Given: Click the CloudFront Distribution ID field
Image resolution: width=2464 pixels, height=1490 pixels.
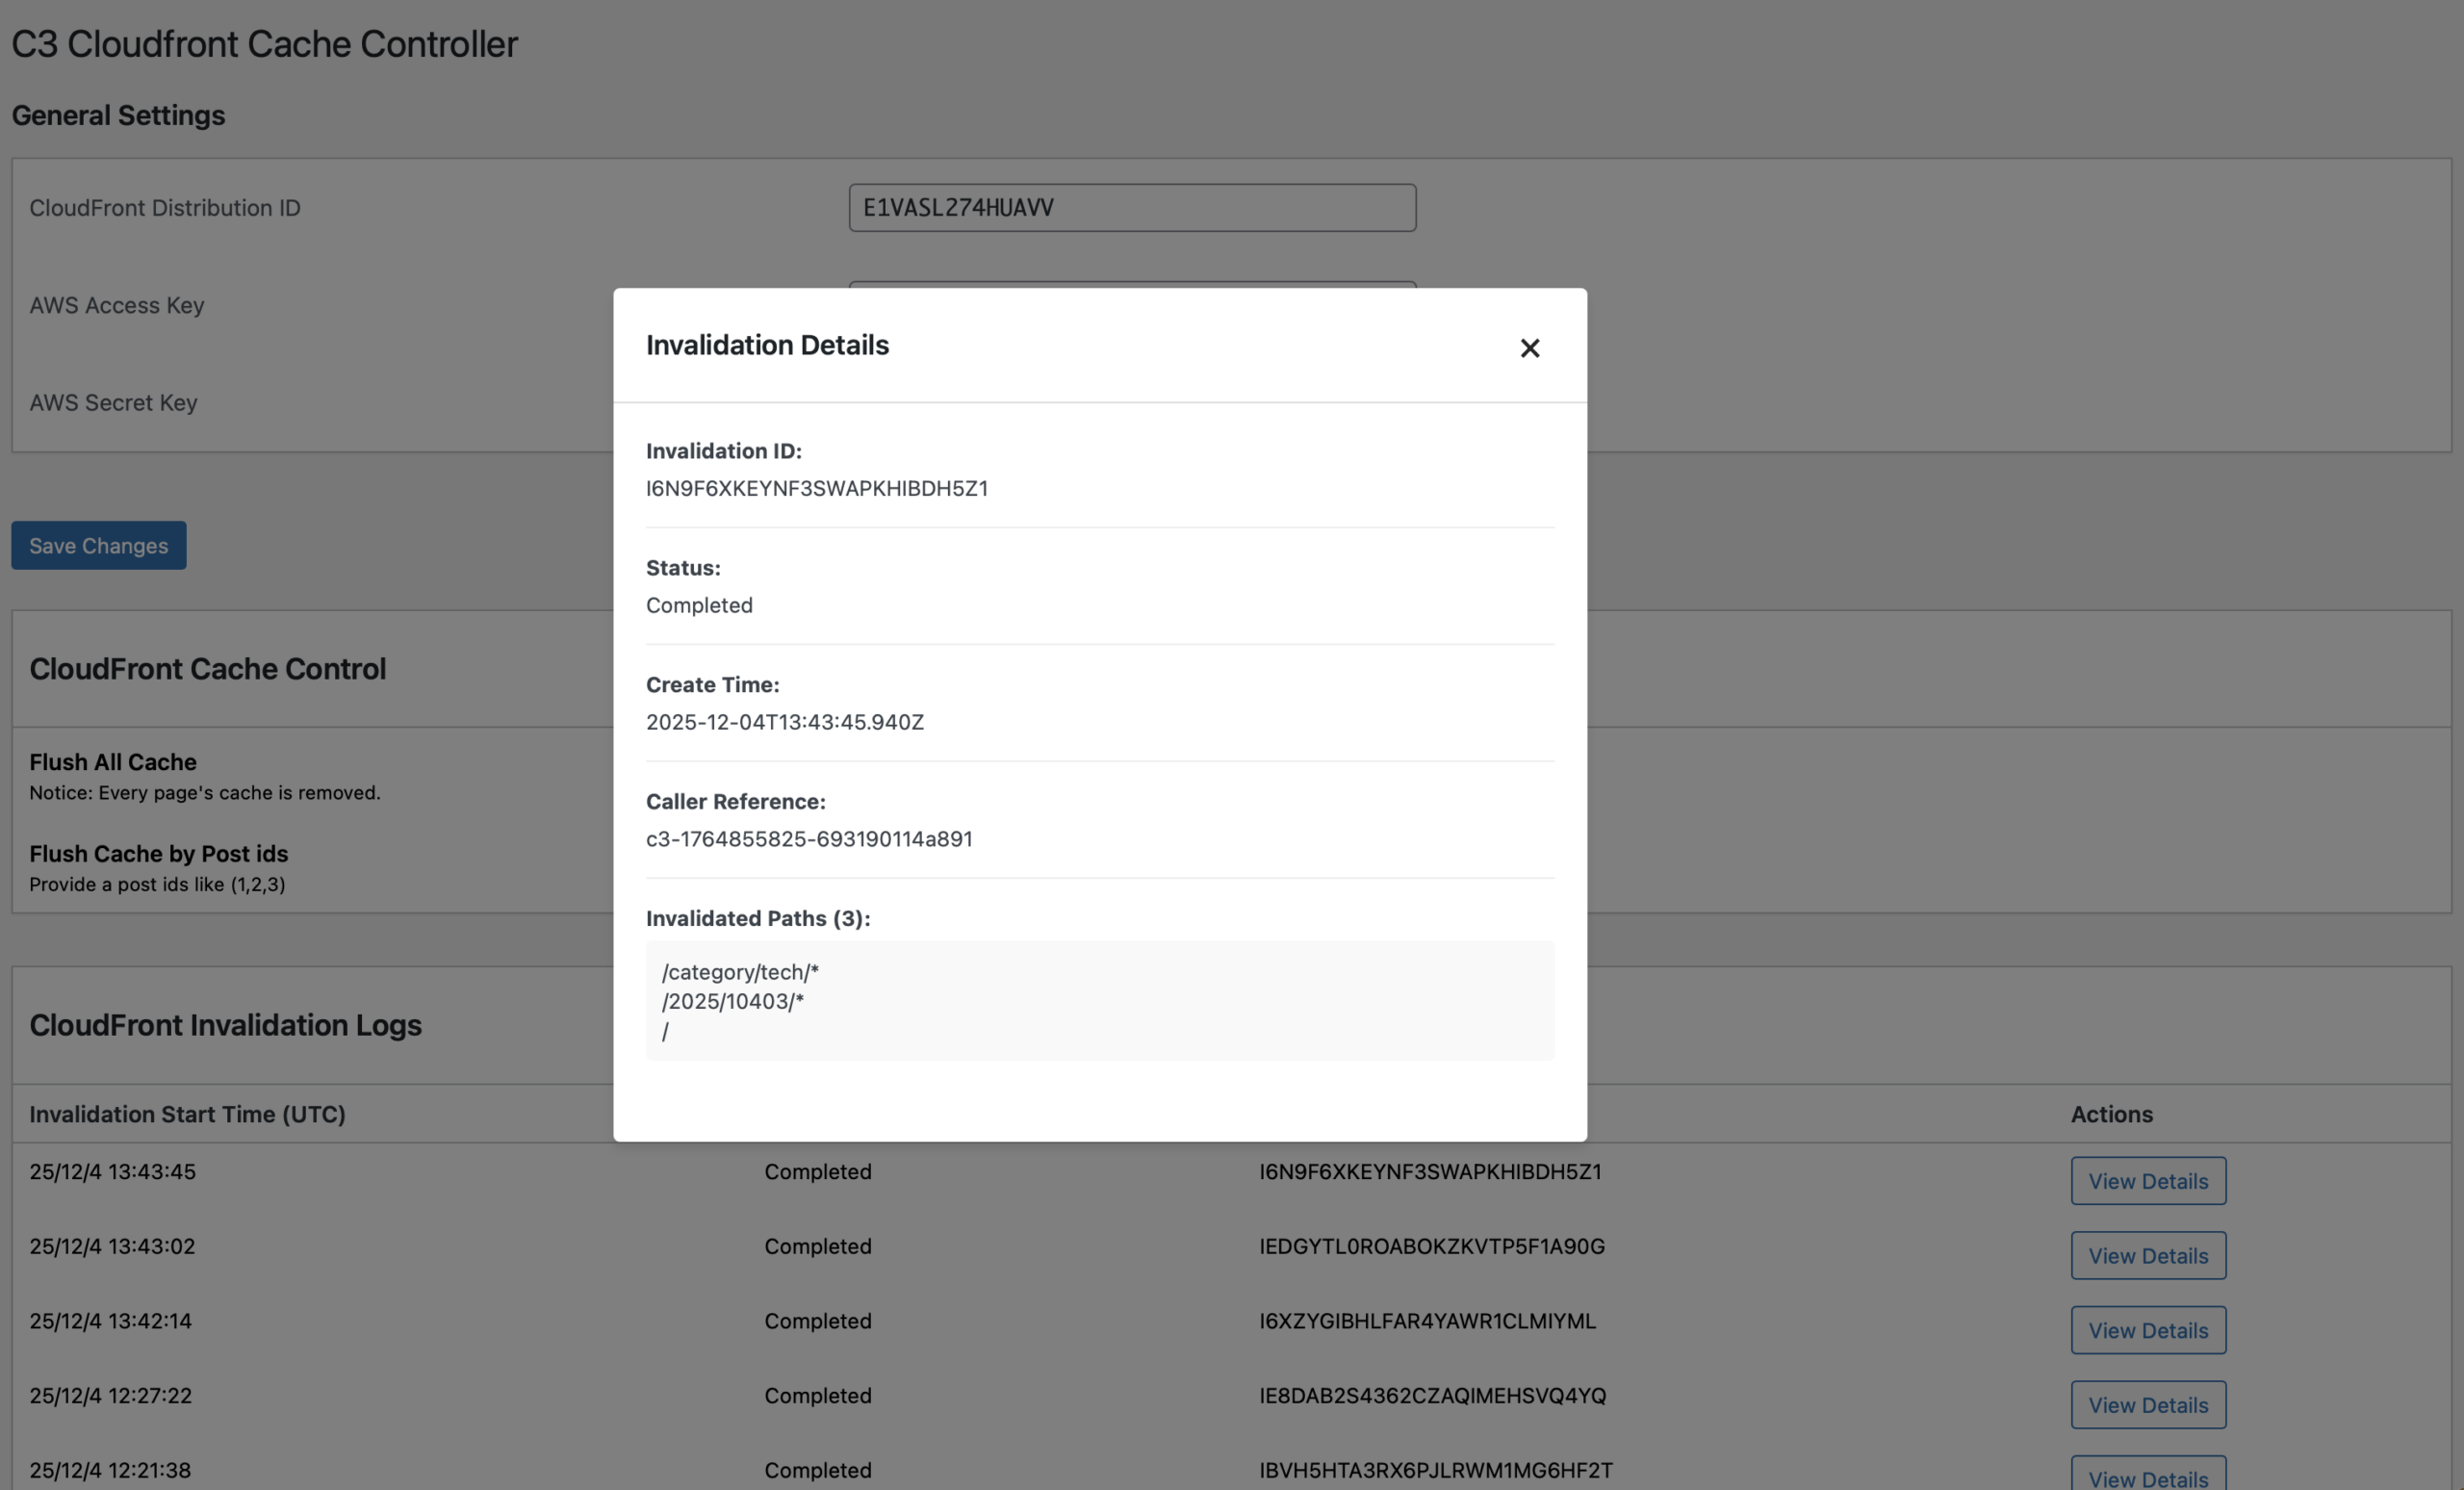Looking at the screenshot, I should click(x=1131, y=208).
